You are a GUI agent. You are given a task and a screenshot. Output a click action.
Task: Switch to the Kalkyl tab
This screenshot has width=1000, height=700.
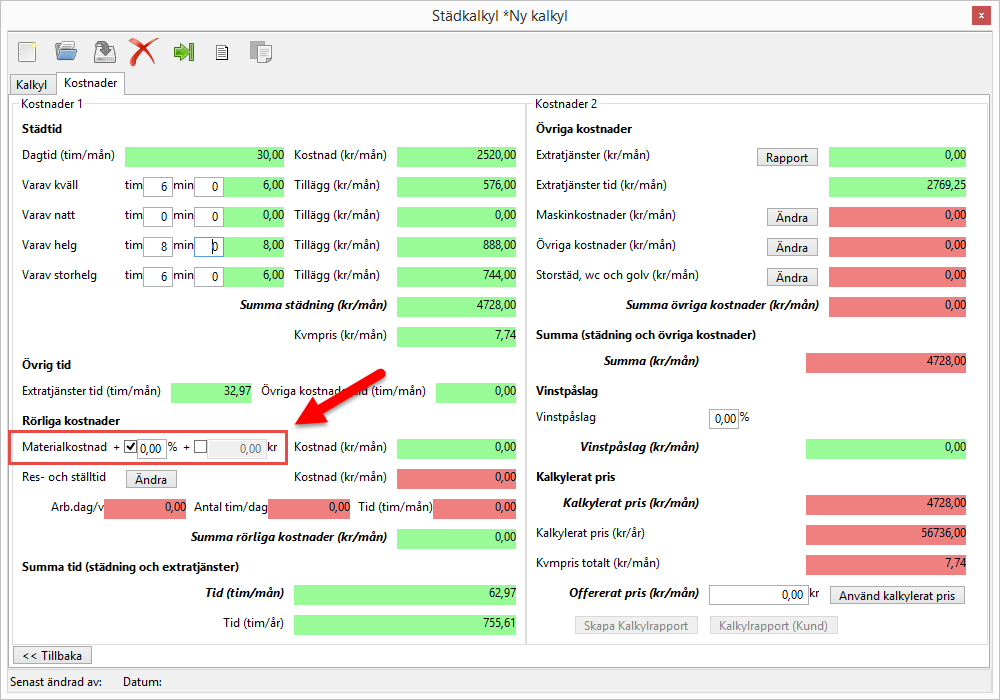tap(32, 85)
